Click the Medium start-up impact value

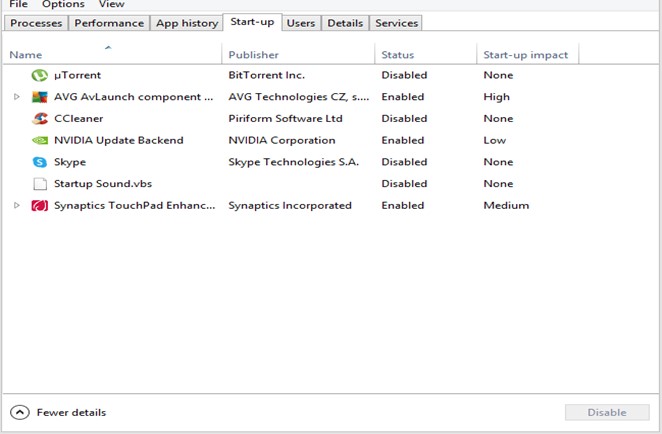pyautogui.click(x=506, y=206)
